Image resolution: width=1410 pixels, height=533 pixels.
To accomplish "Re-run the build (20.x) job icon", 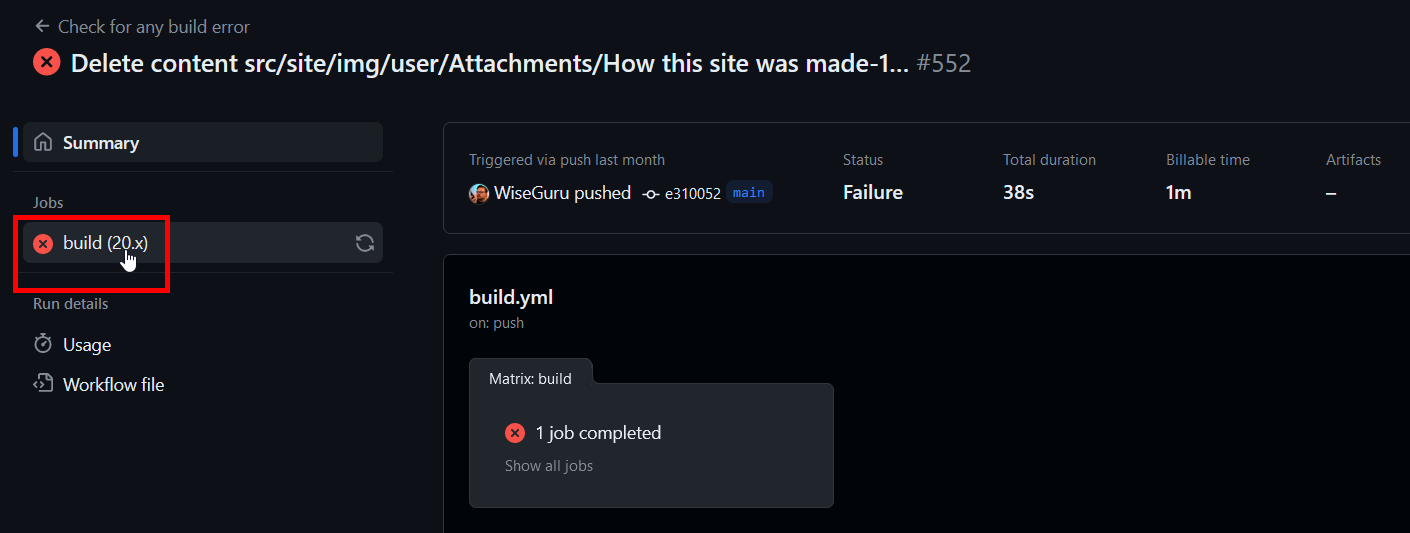I will [x=365, y=243].
